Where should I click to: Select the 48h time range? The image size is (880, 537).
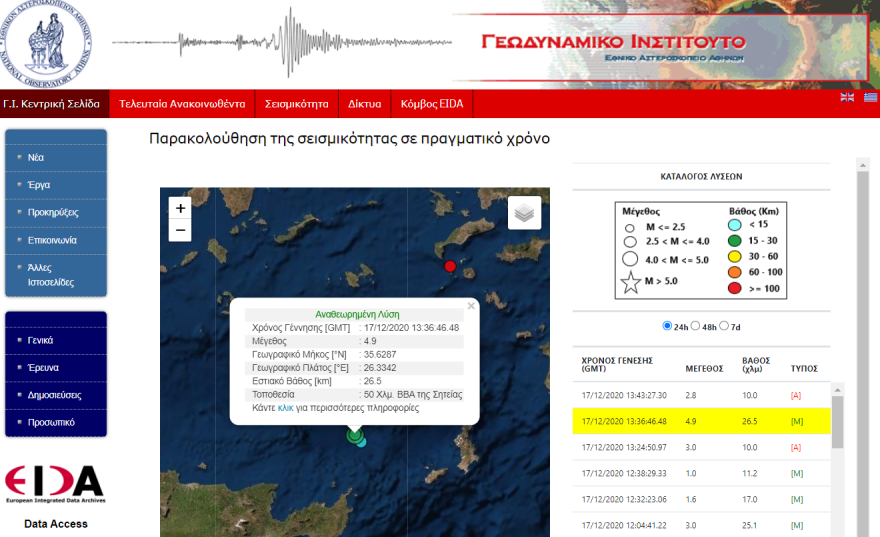click(695, 326)
